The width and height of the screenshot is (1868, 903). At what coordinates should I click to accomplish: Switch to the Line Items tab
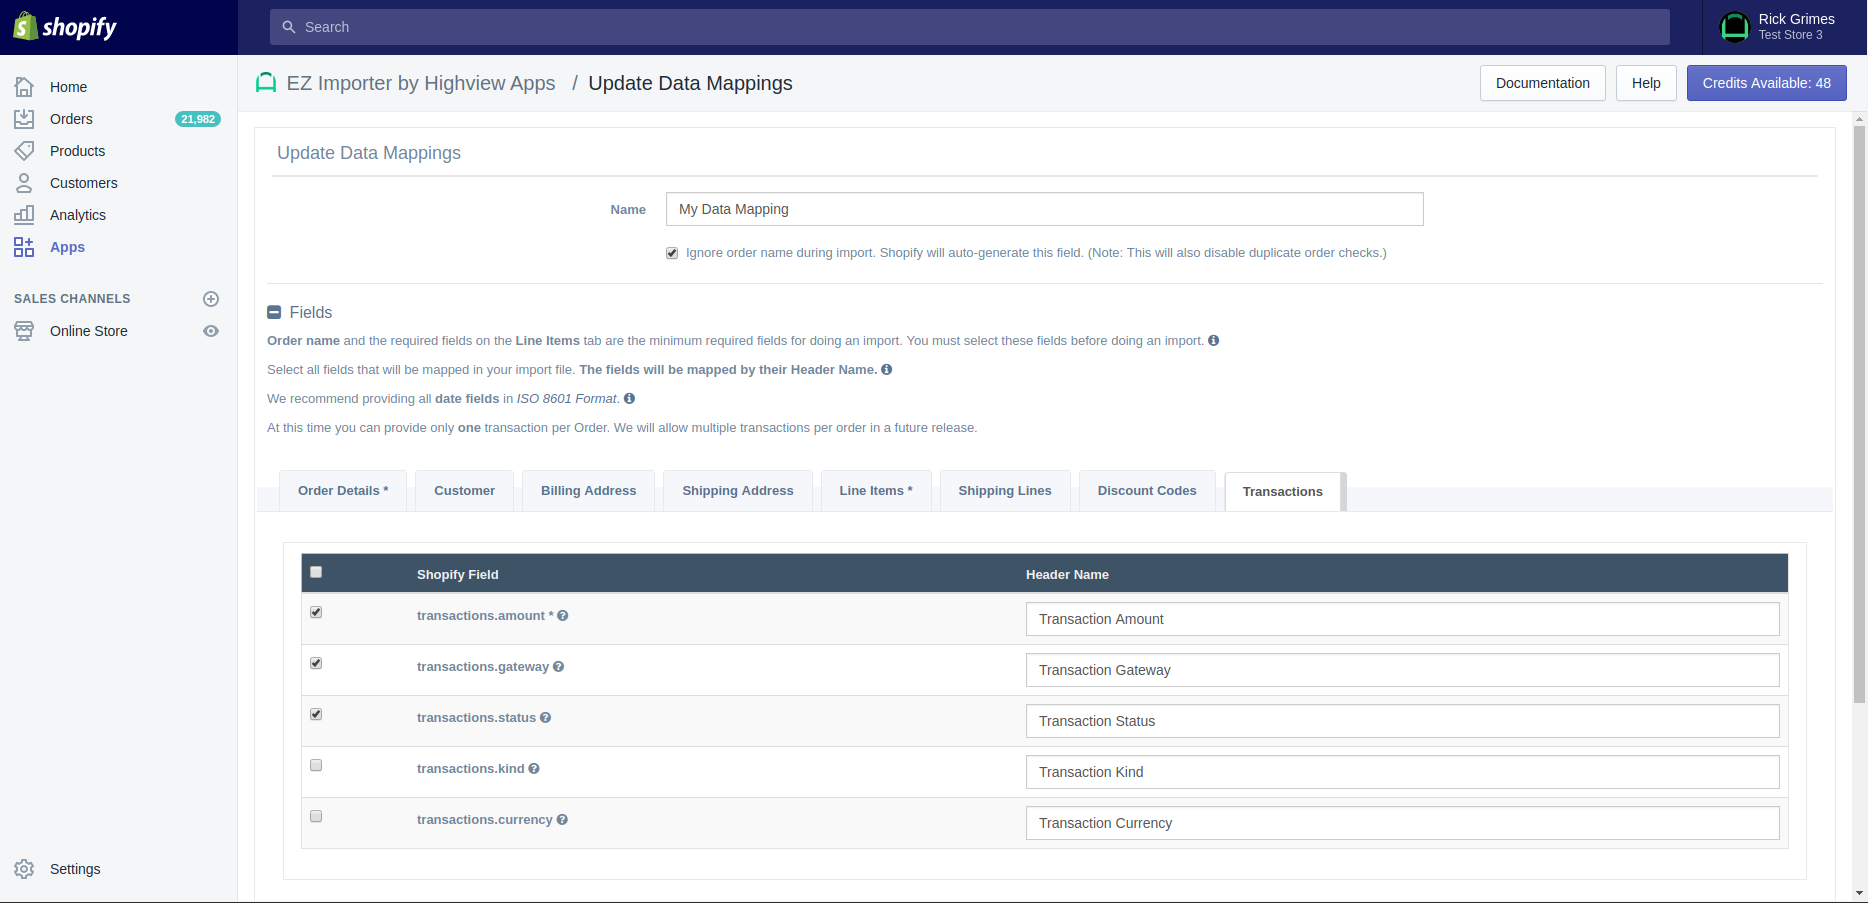pos(875,491)
